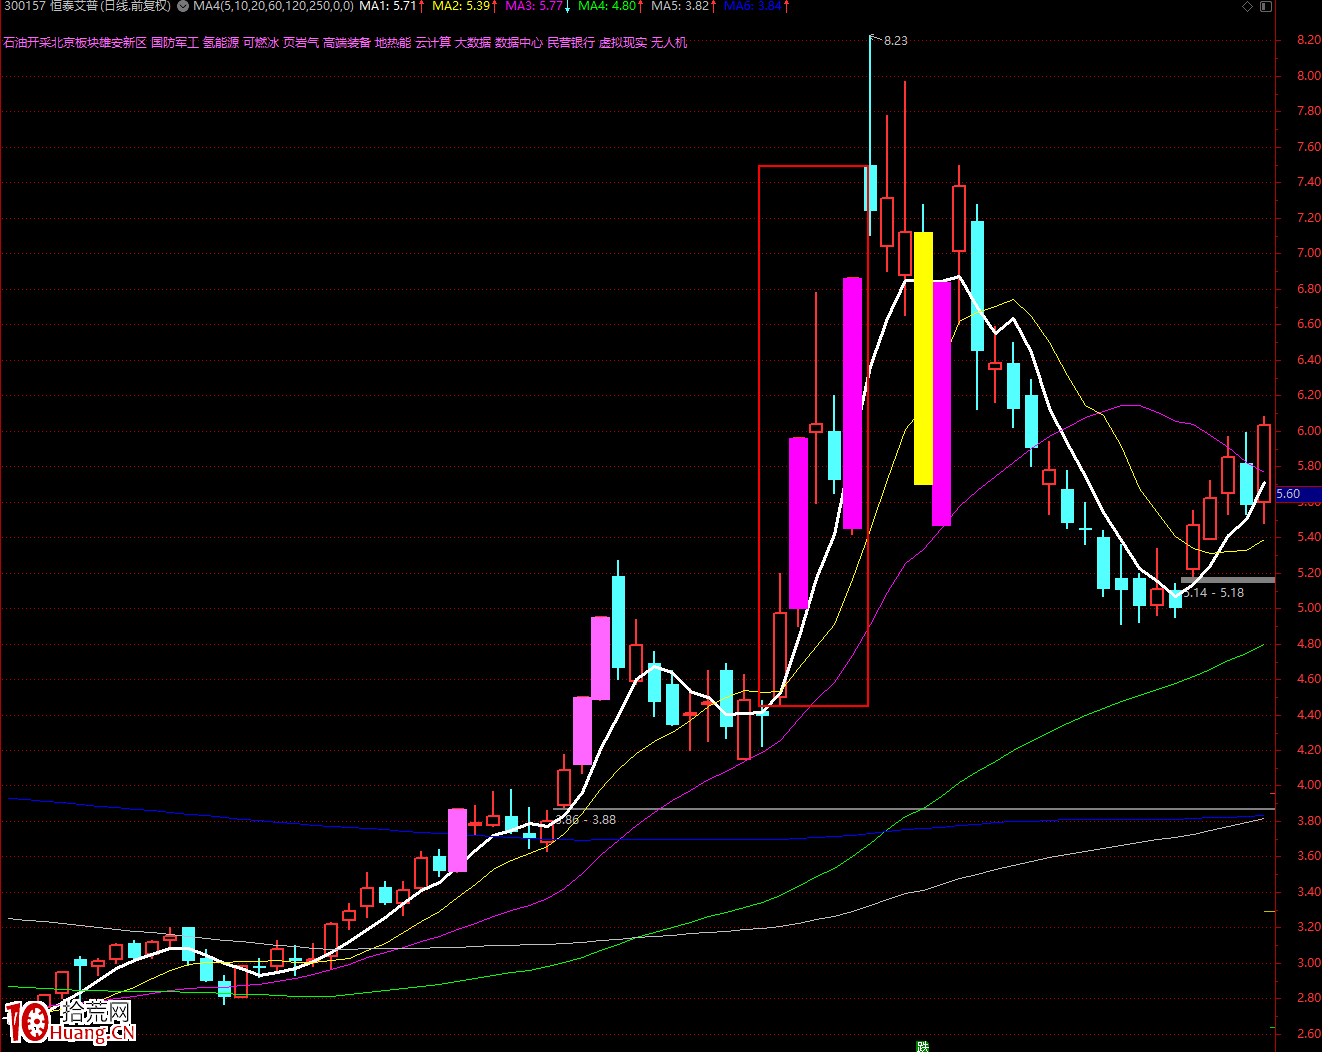Image resolution: width=1322 pixels, height=1052 pixels.
Task: Open the 氢能源 concept tag
Action: [221, 43]
